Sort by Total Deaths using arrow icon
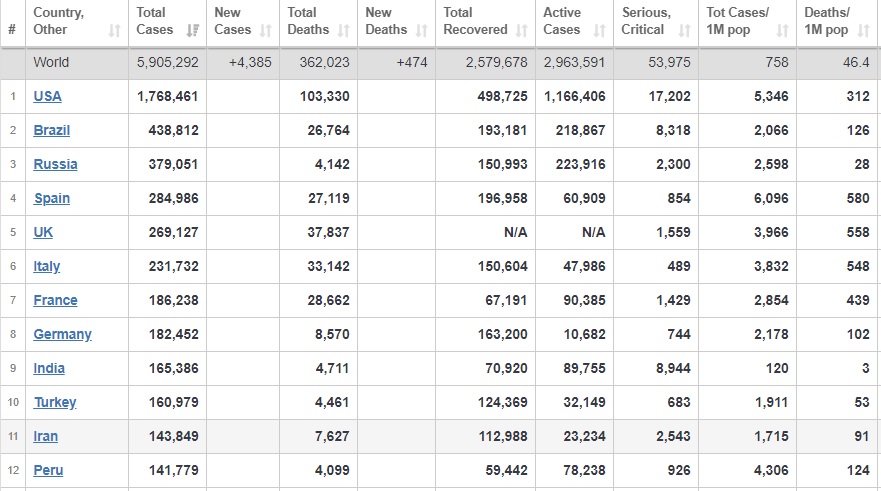The height and width of the screenshot is (491, 881). tap(343, 30)
